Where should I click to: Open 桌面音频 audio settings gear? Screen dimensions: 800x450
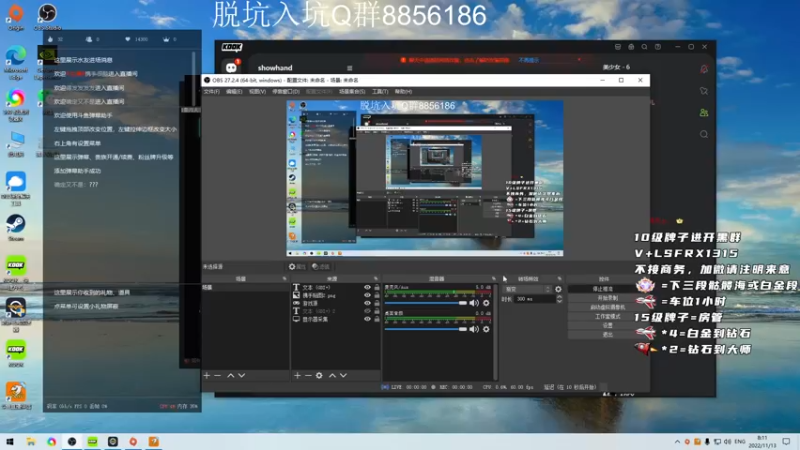pyautogui.click(x=486, y=329)
